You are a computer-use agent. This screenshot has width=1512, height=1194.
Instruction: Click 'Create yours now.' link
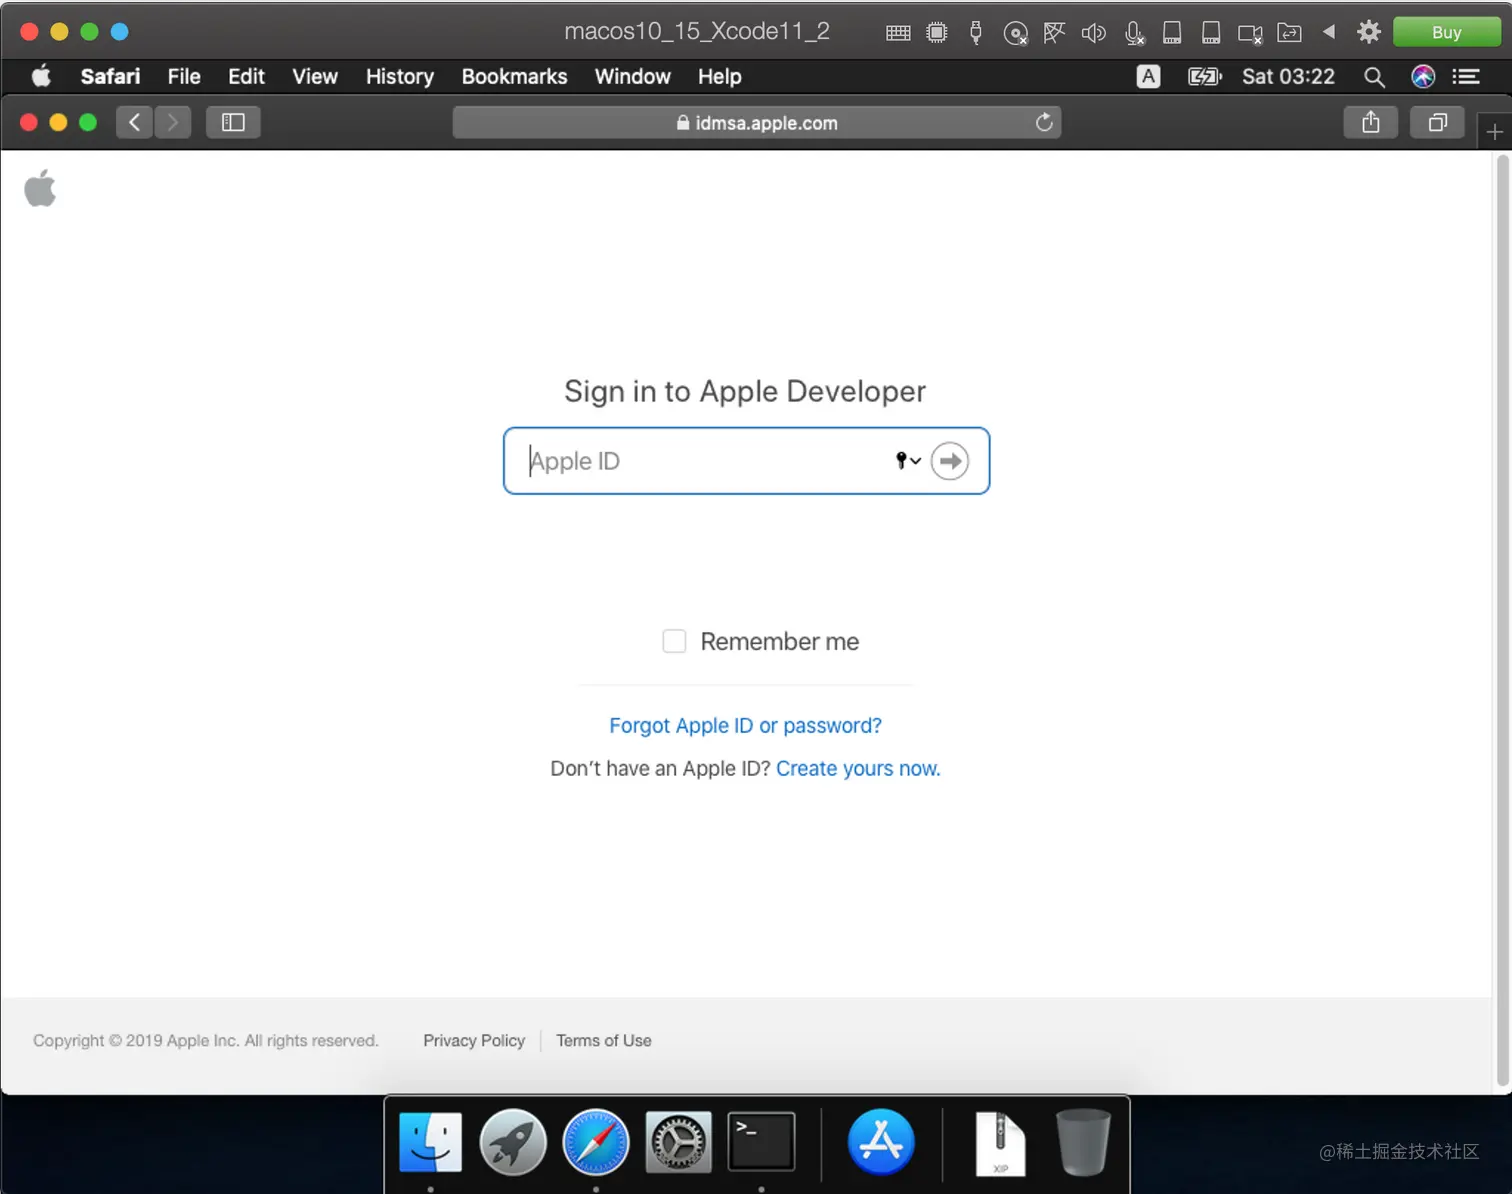[x=858, y=768]
